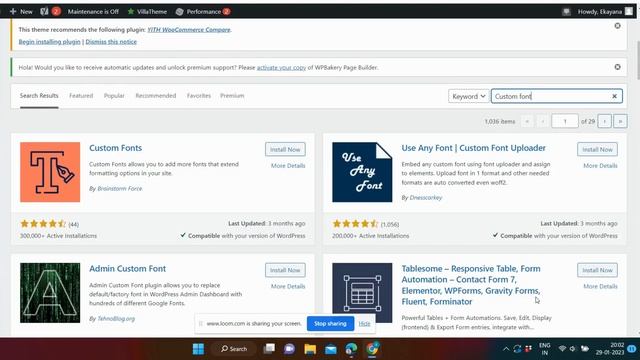Install the Admin Custom Font plugin
The width and height of the screenshot is (640, 360).
285,270
